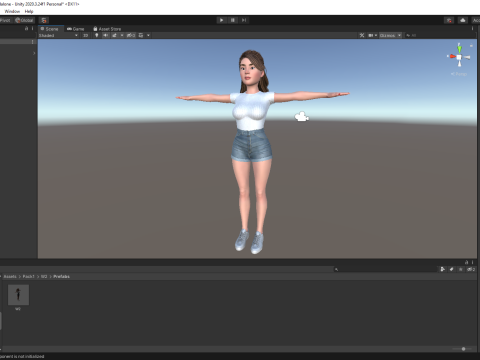
Task: Open the cloud Services icon
Action: pos(463,20)
